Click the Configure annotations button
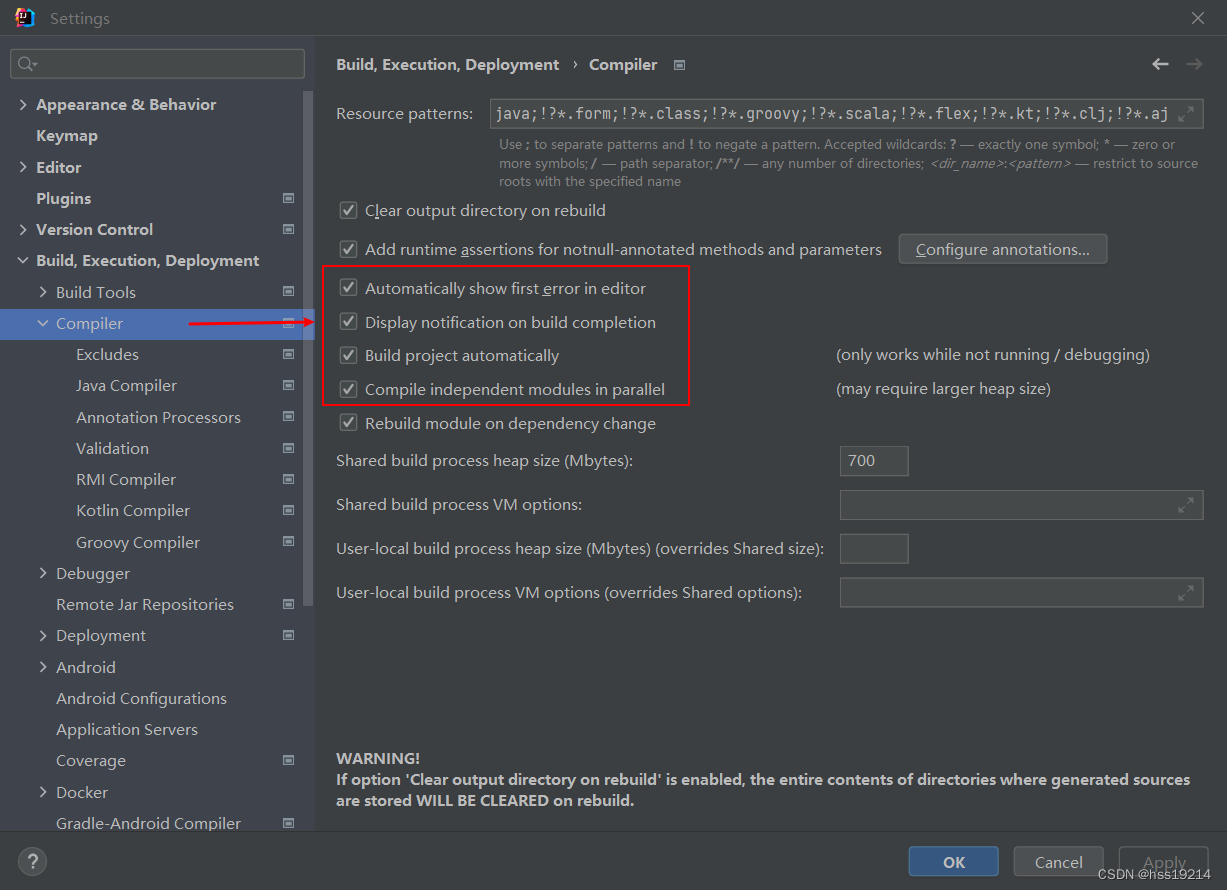The width and height of the screenshot is (1227, 890). pyautogui.click(x=1003, y=249)
